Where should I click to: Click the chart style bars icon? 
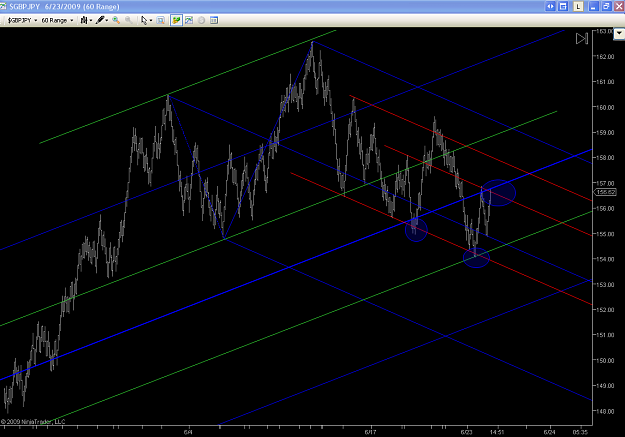[x=84, y=20]
